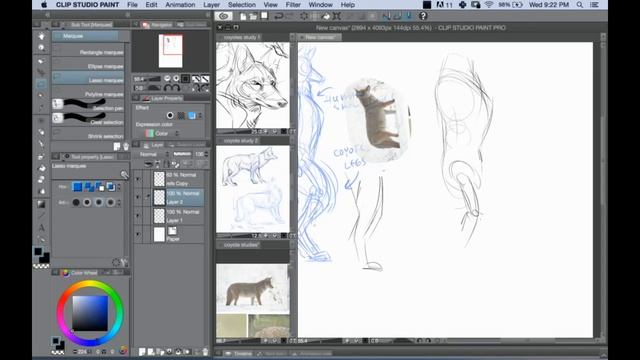
Task: Open the blending mode dropdown showing Normal
Action: 153,154
